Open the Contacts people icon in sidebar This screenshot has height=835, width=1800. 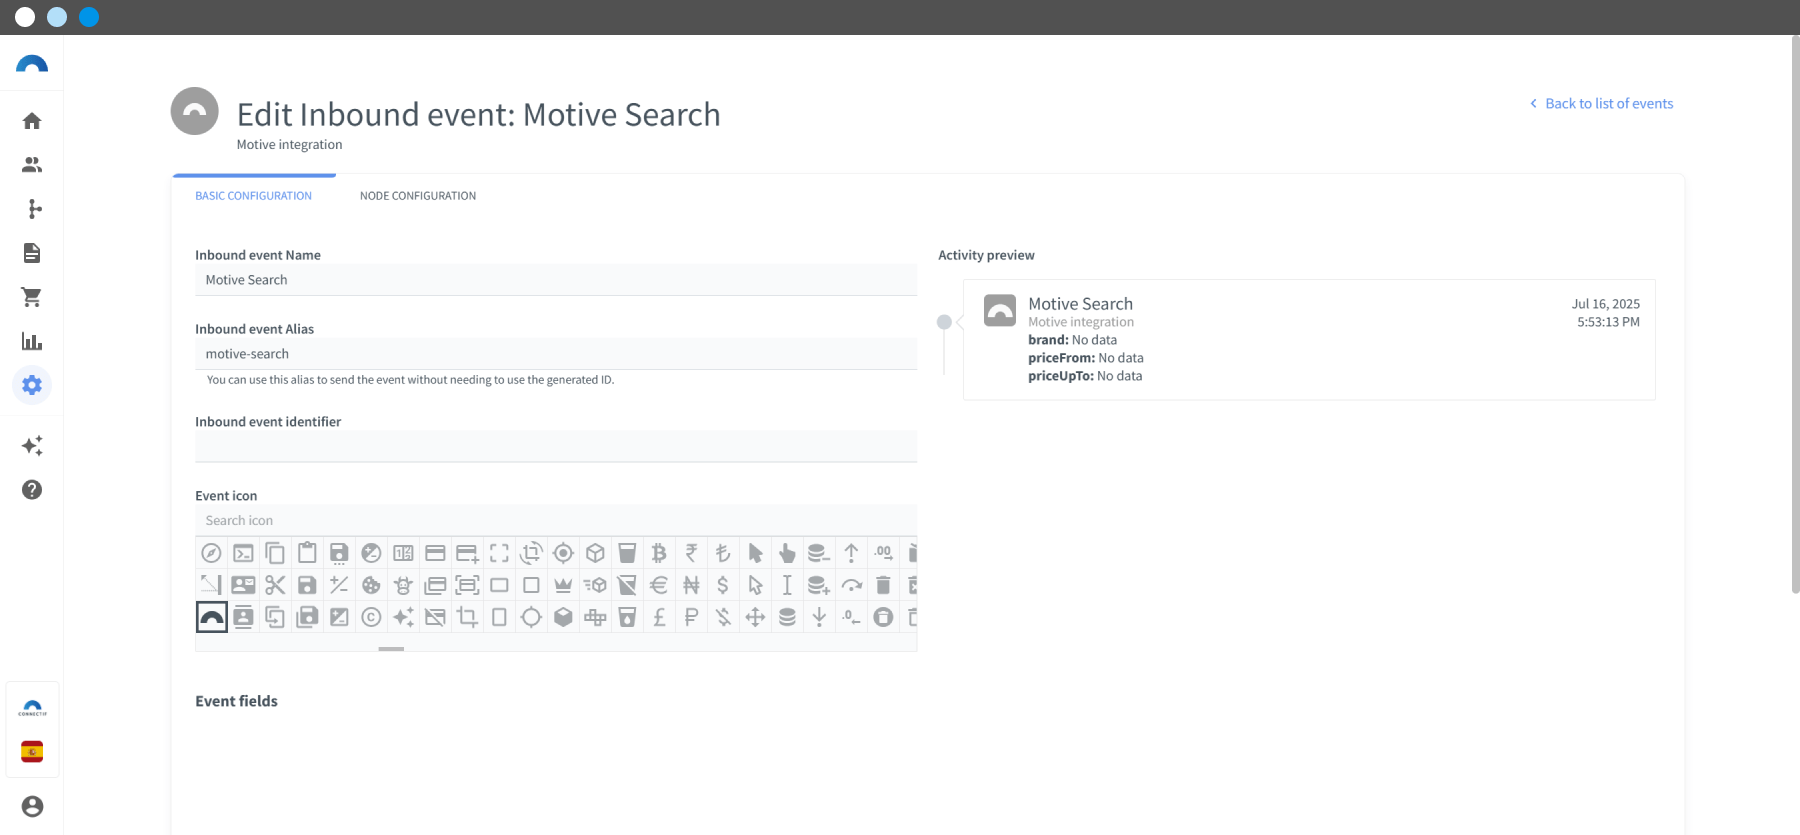coord(32,165)
